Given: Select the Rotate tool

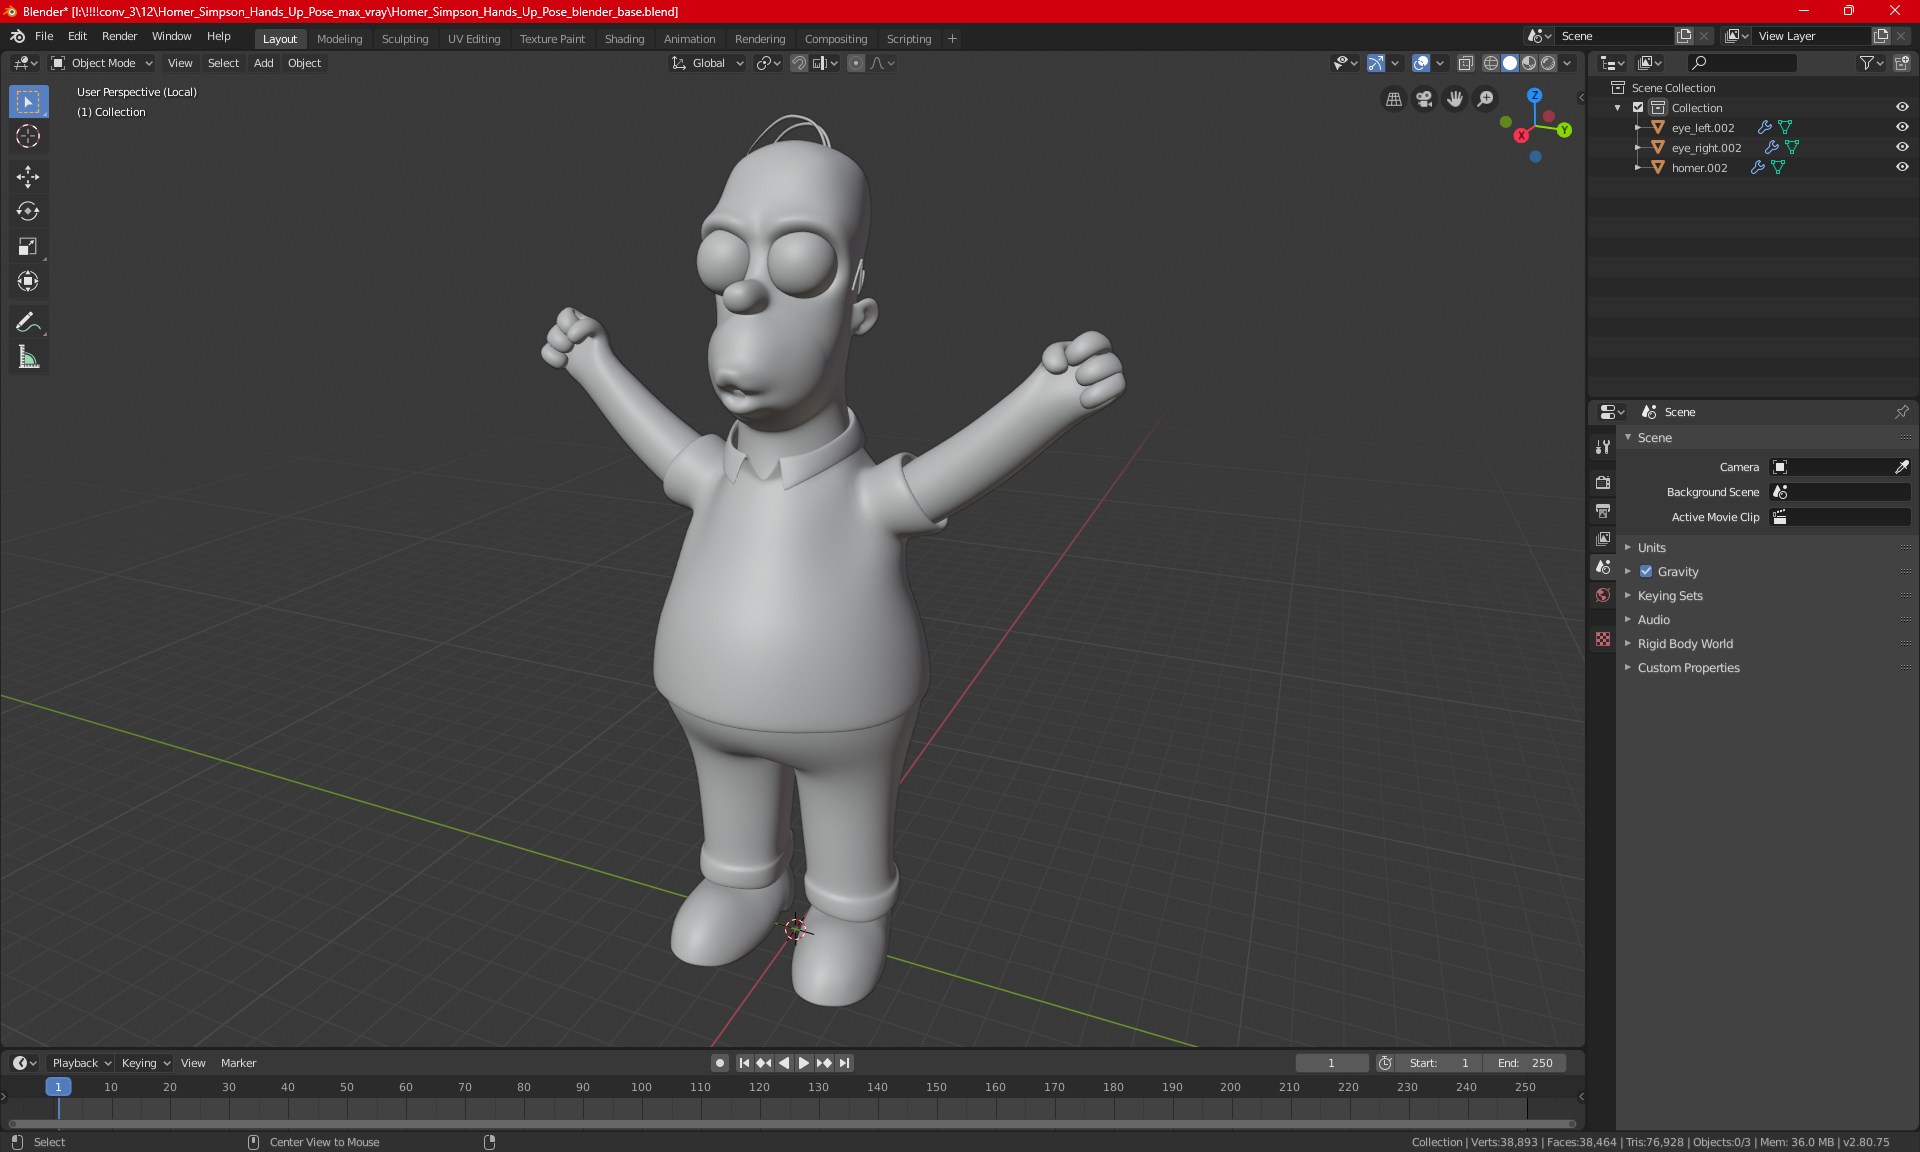Looking at the screenshot, I should 28,212.
